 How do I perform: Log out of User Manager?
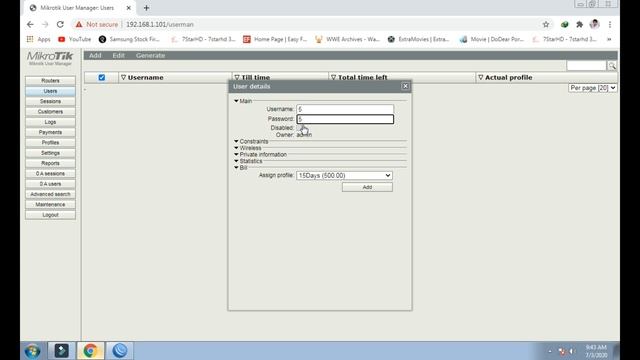click(50, 215)
